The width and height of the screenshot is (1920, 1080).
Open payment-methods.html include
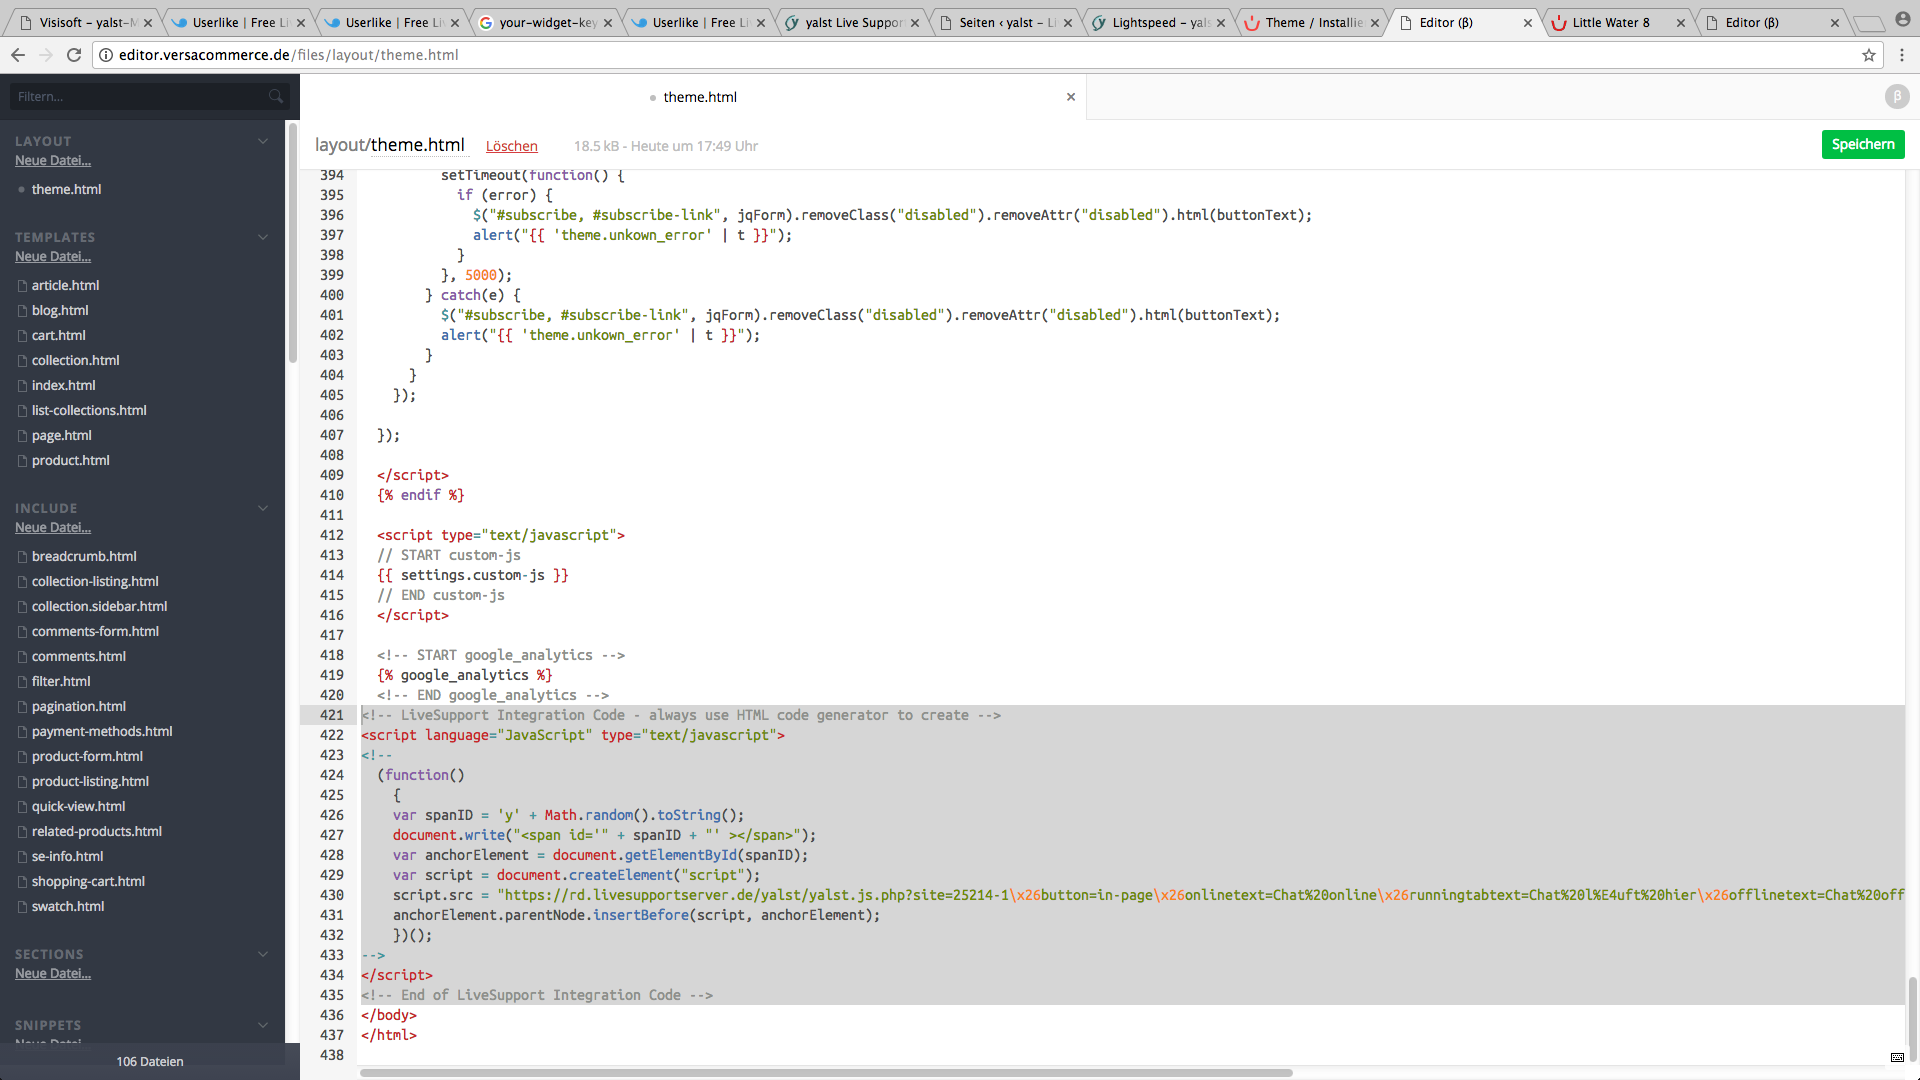point(102,732)
